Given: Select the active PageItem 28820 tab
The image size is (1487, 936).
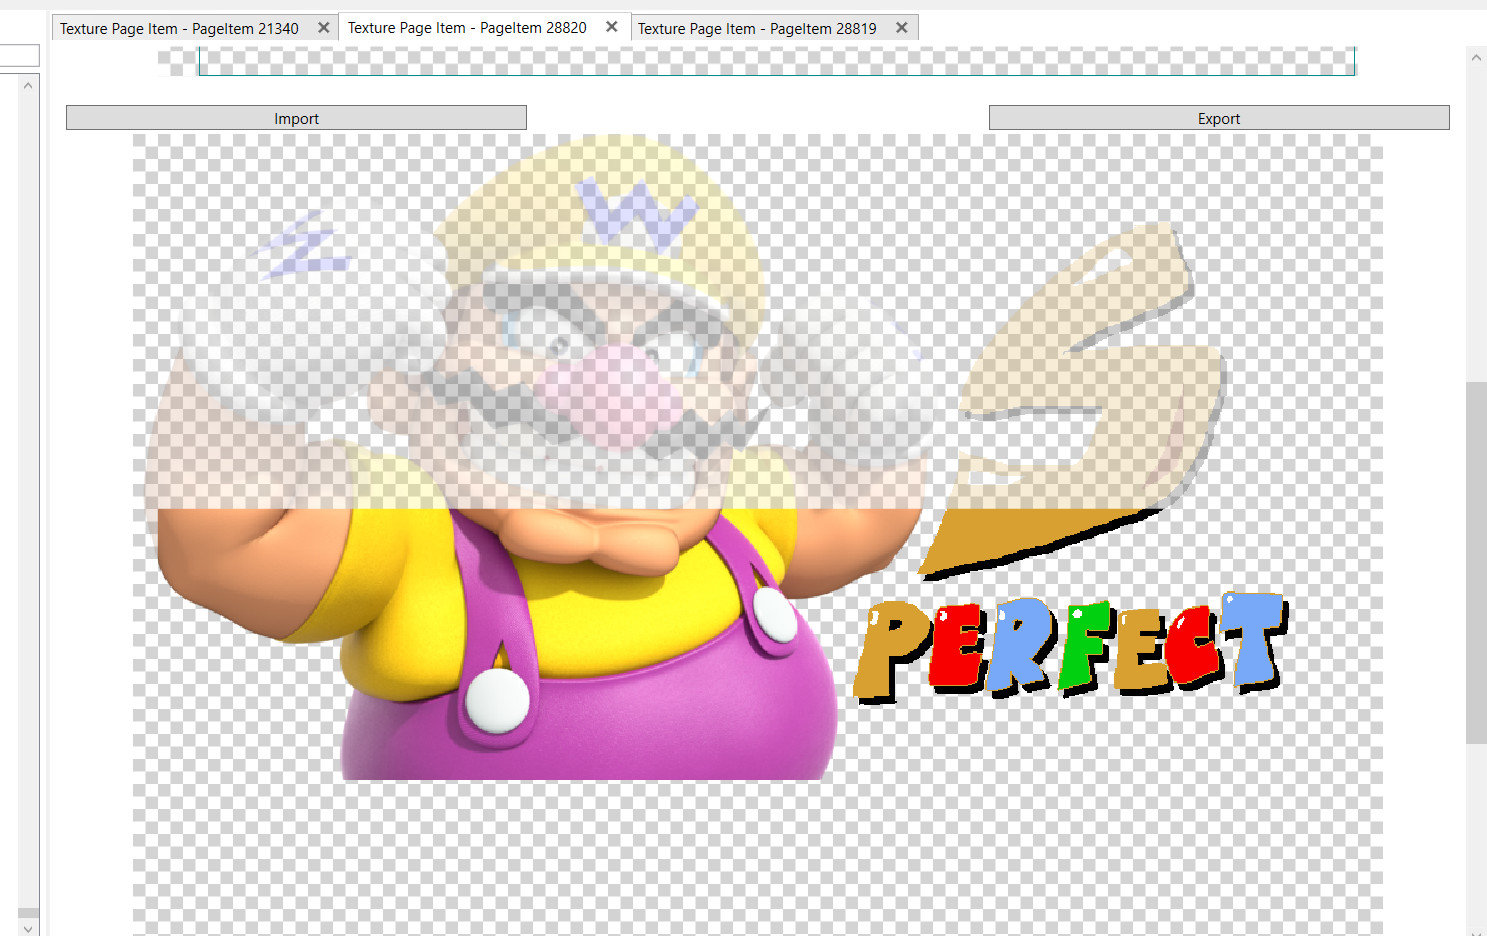Looking at the screenshot, I should [465, 27].
